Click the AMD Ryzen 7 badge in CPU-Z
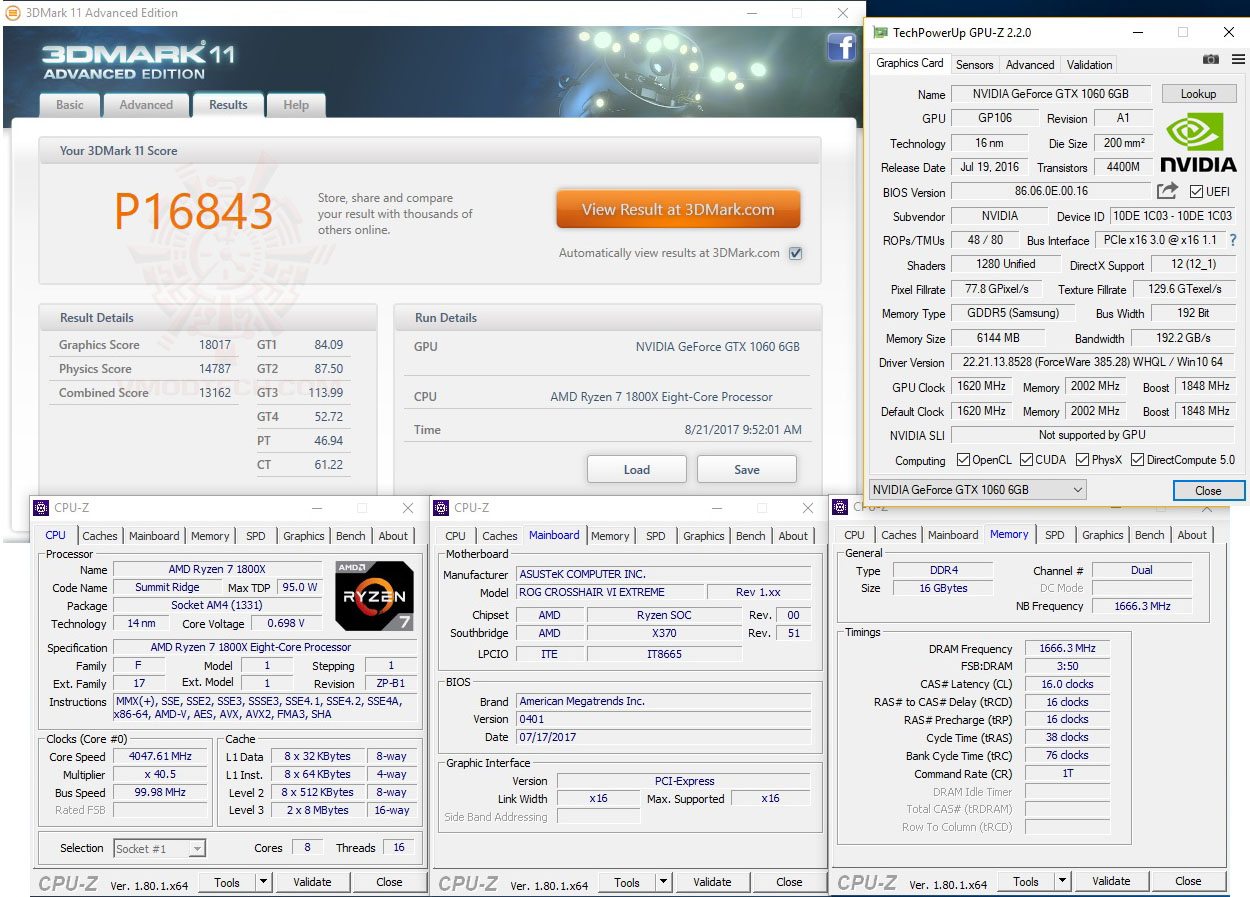Viewport: 1250px width, 897px height. pos(374,596)
